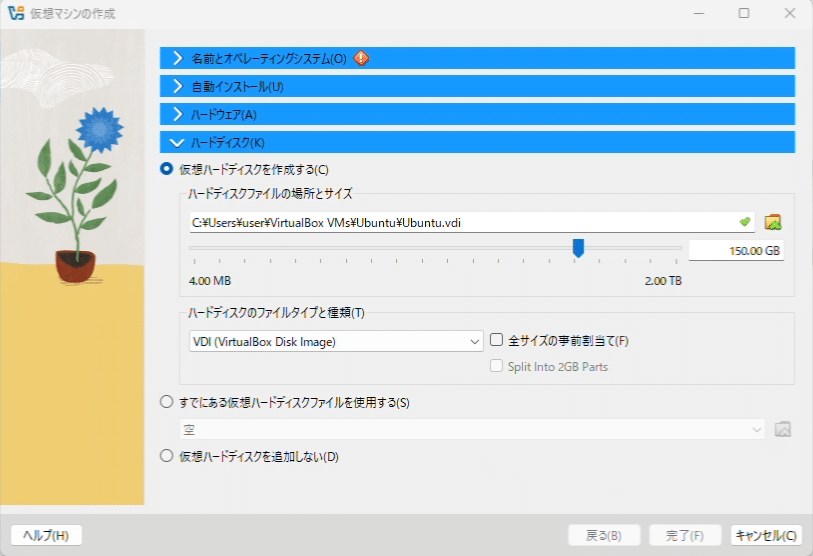Click 完了(F) finish button
813x556 pixels.
(x=685, y=535)
